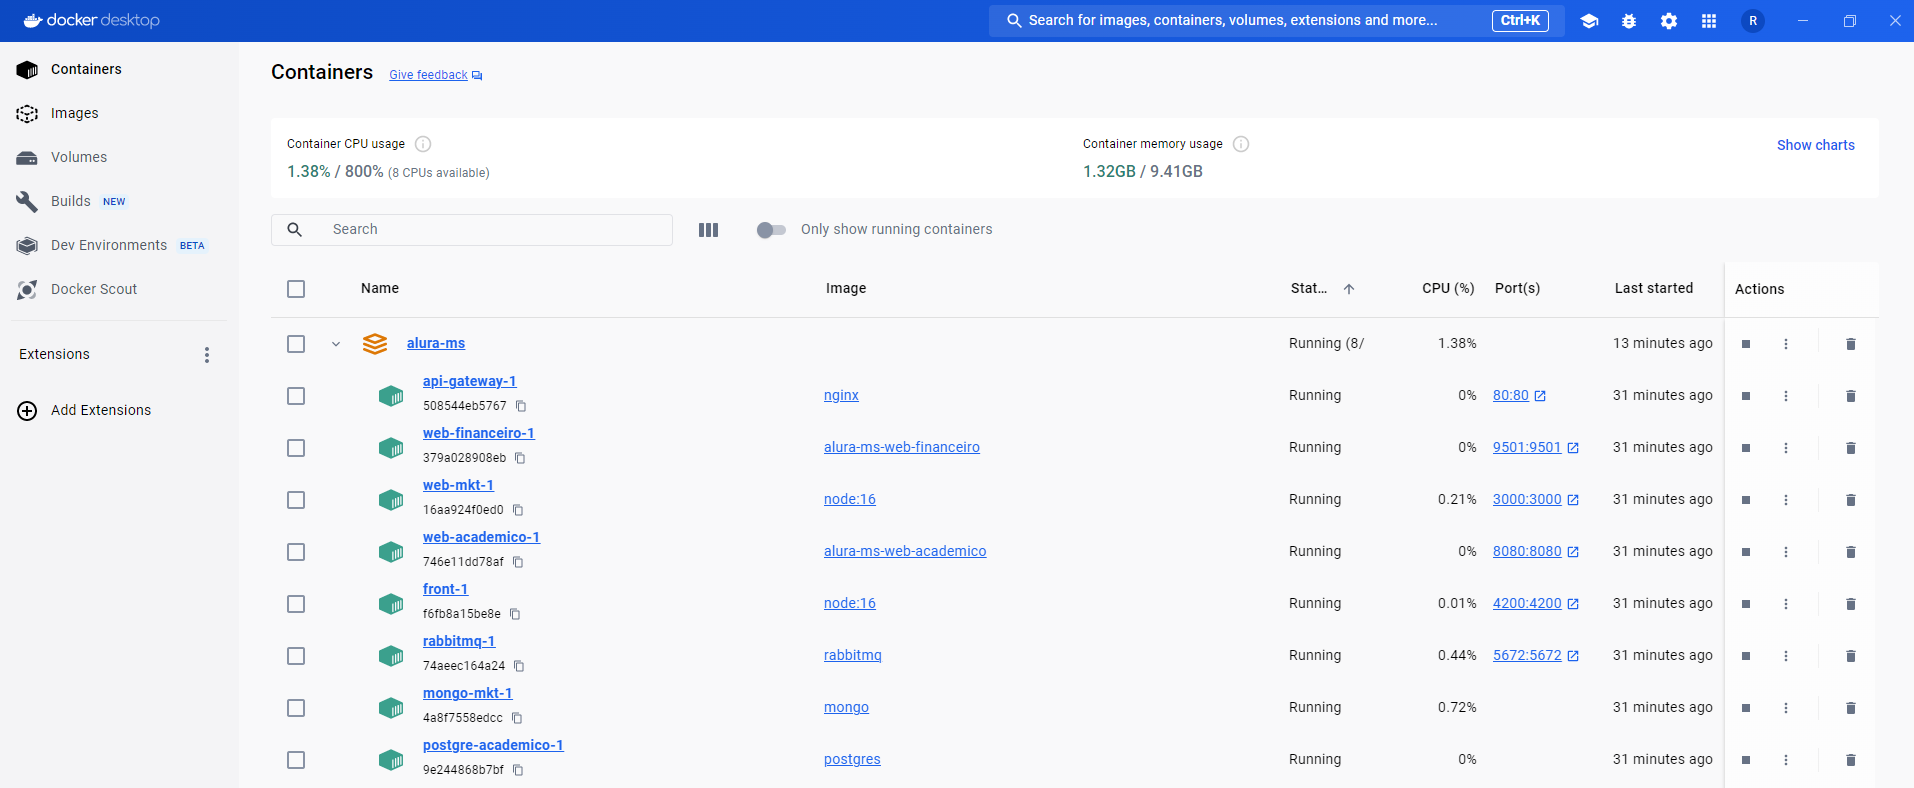
Task: Collapse the alura-ms stack chevron
Action: [336, 344]
